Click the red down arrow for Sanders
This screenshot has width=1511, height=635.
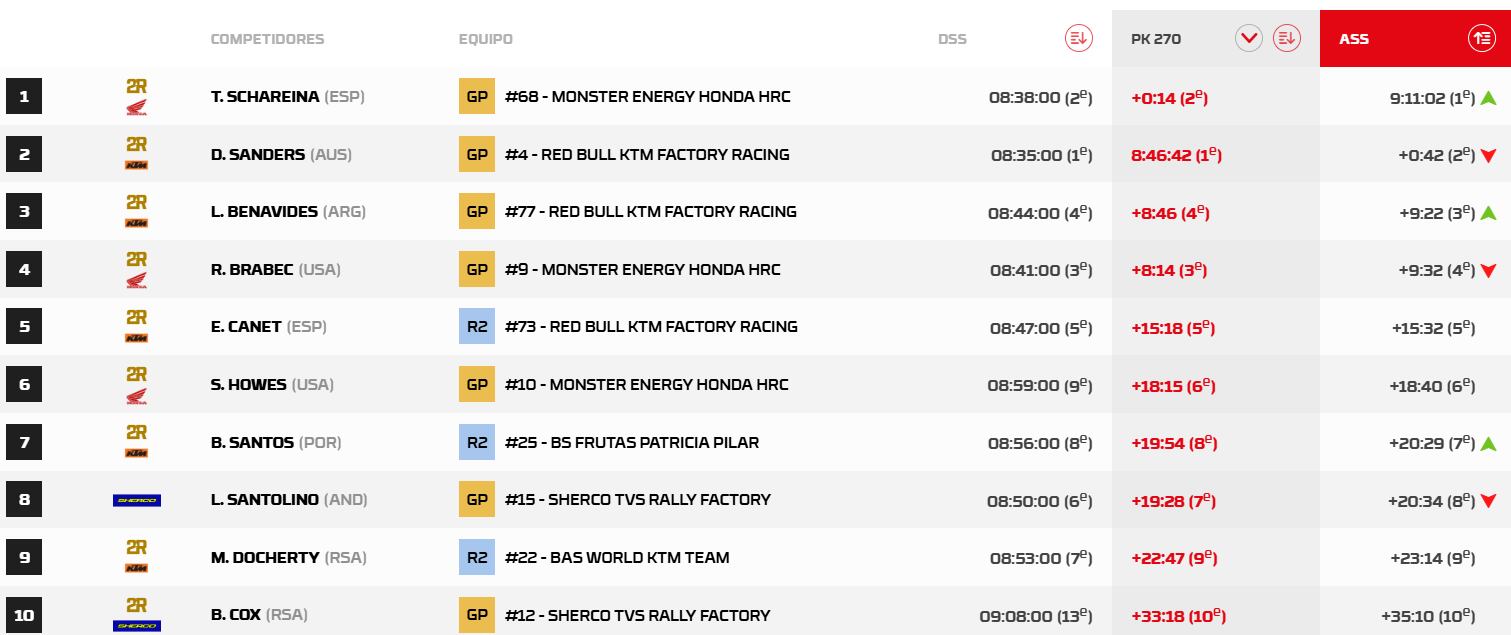coord(1488,156)
